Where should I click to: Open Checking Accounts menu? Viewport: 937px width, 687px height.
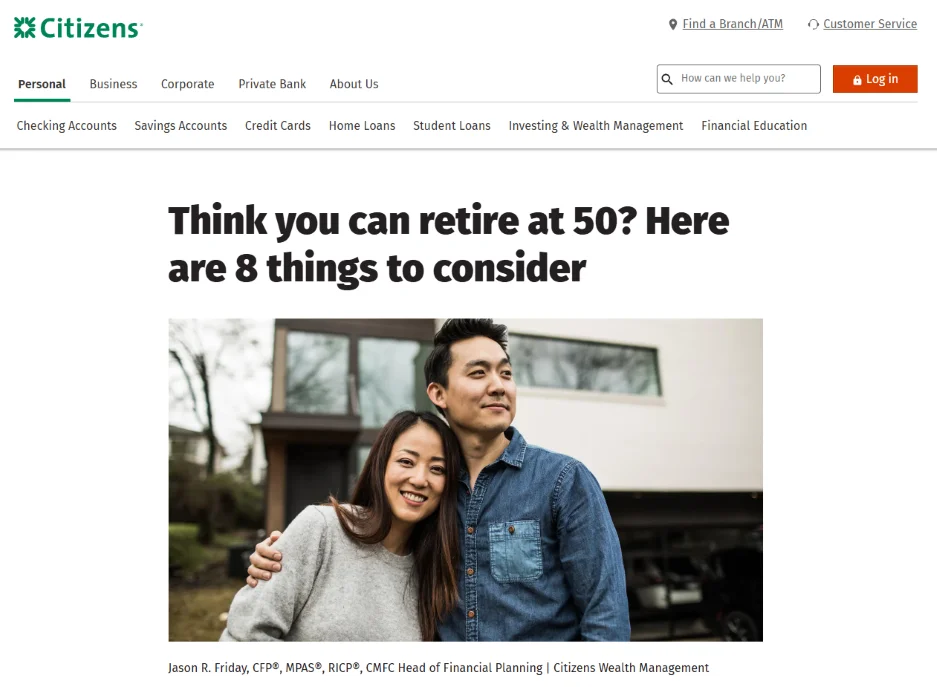(x=66, y=125)
